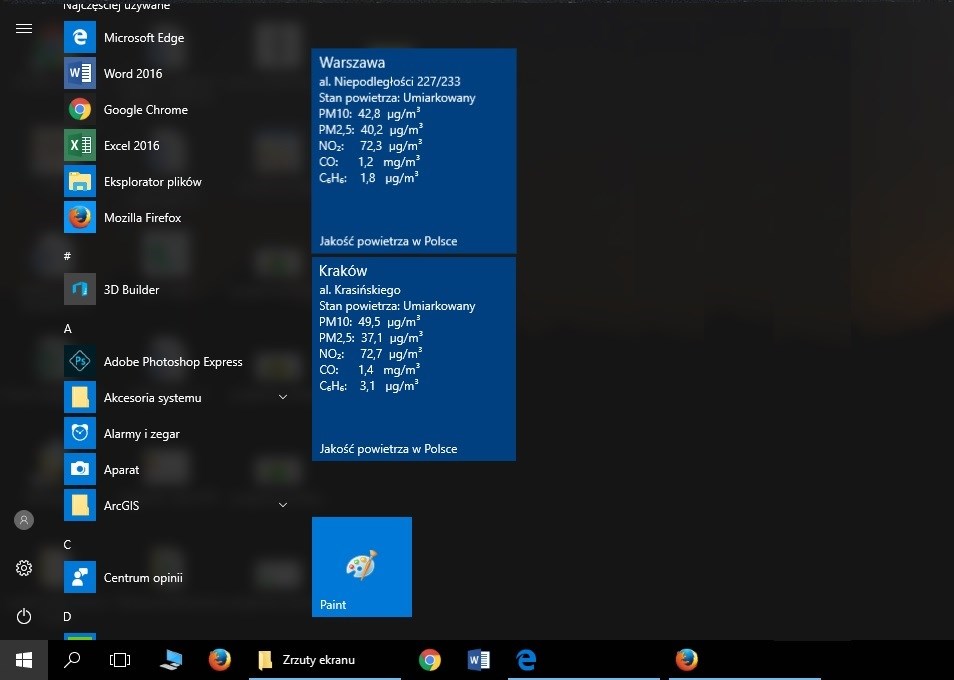The image size is (954, 680).
Task: Open taskbar search magnifier
Action: [x=72, y=660]
